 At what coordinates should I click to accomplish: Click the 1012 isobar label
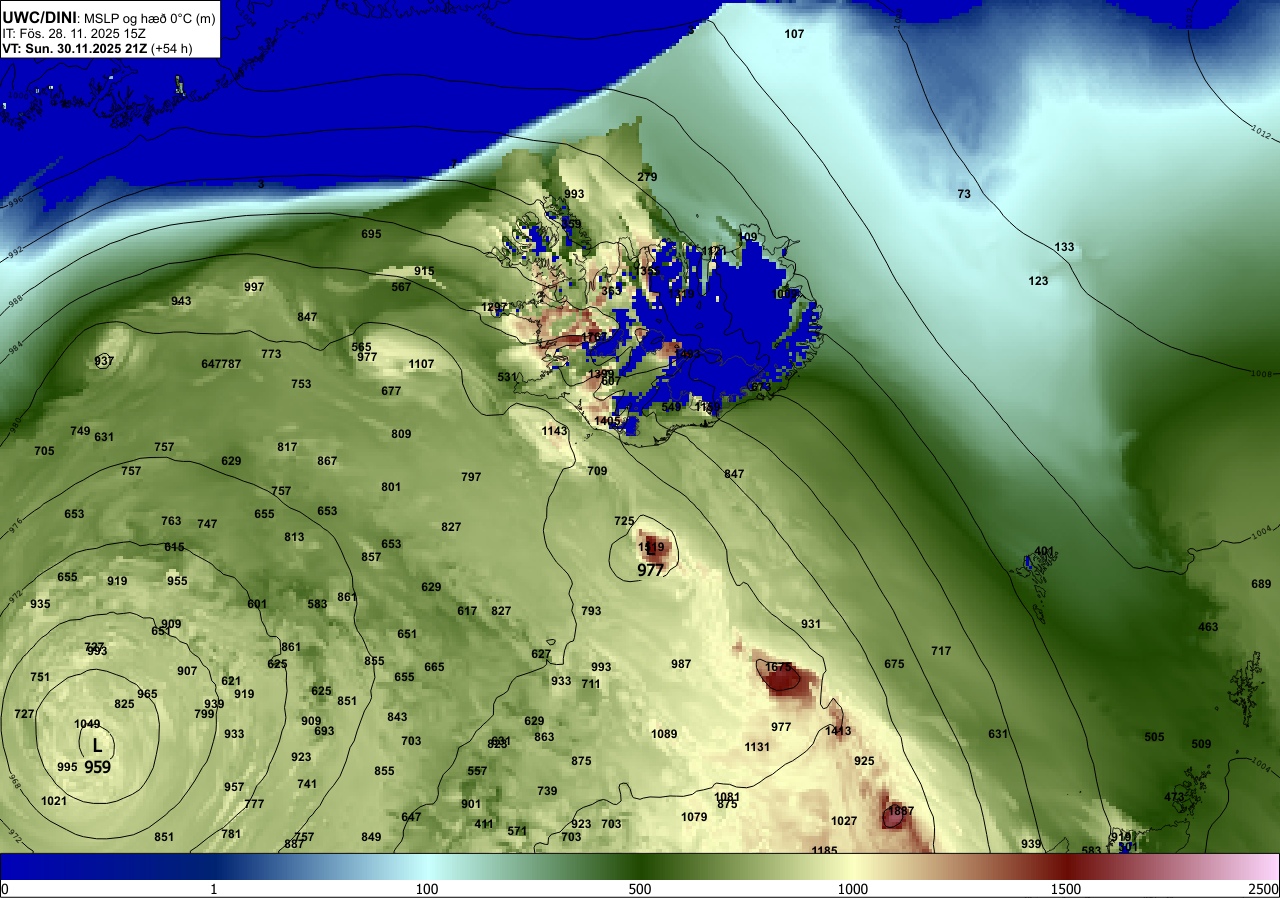click(1263, 130)
